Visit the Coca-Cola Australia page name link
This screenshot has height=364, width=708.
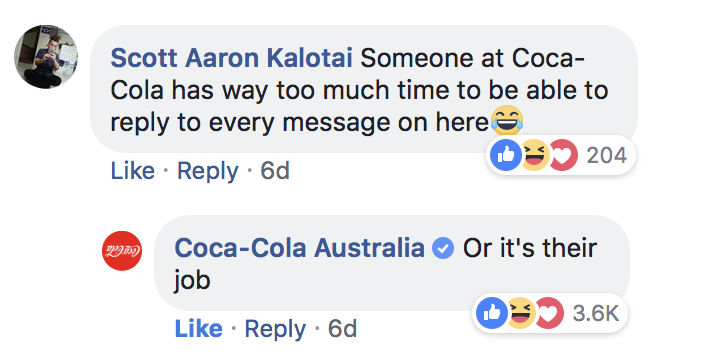(300, 248)
